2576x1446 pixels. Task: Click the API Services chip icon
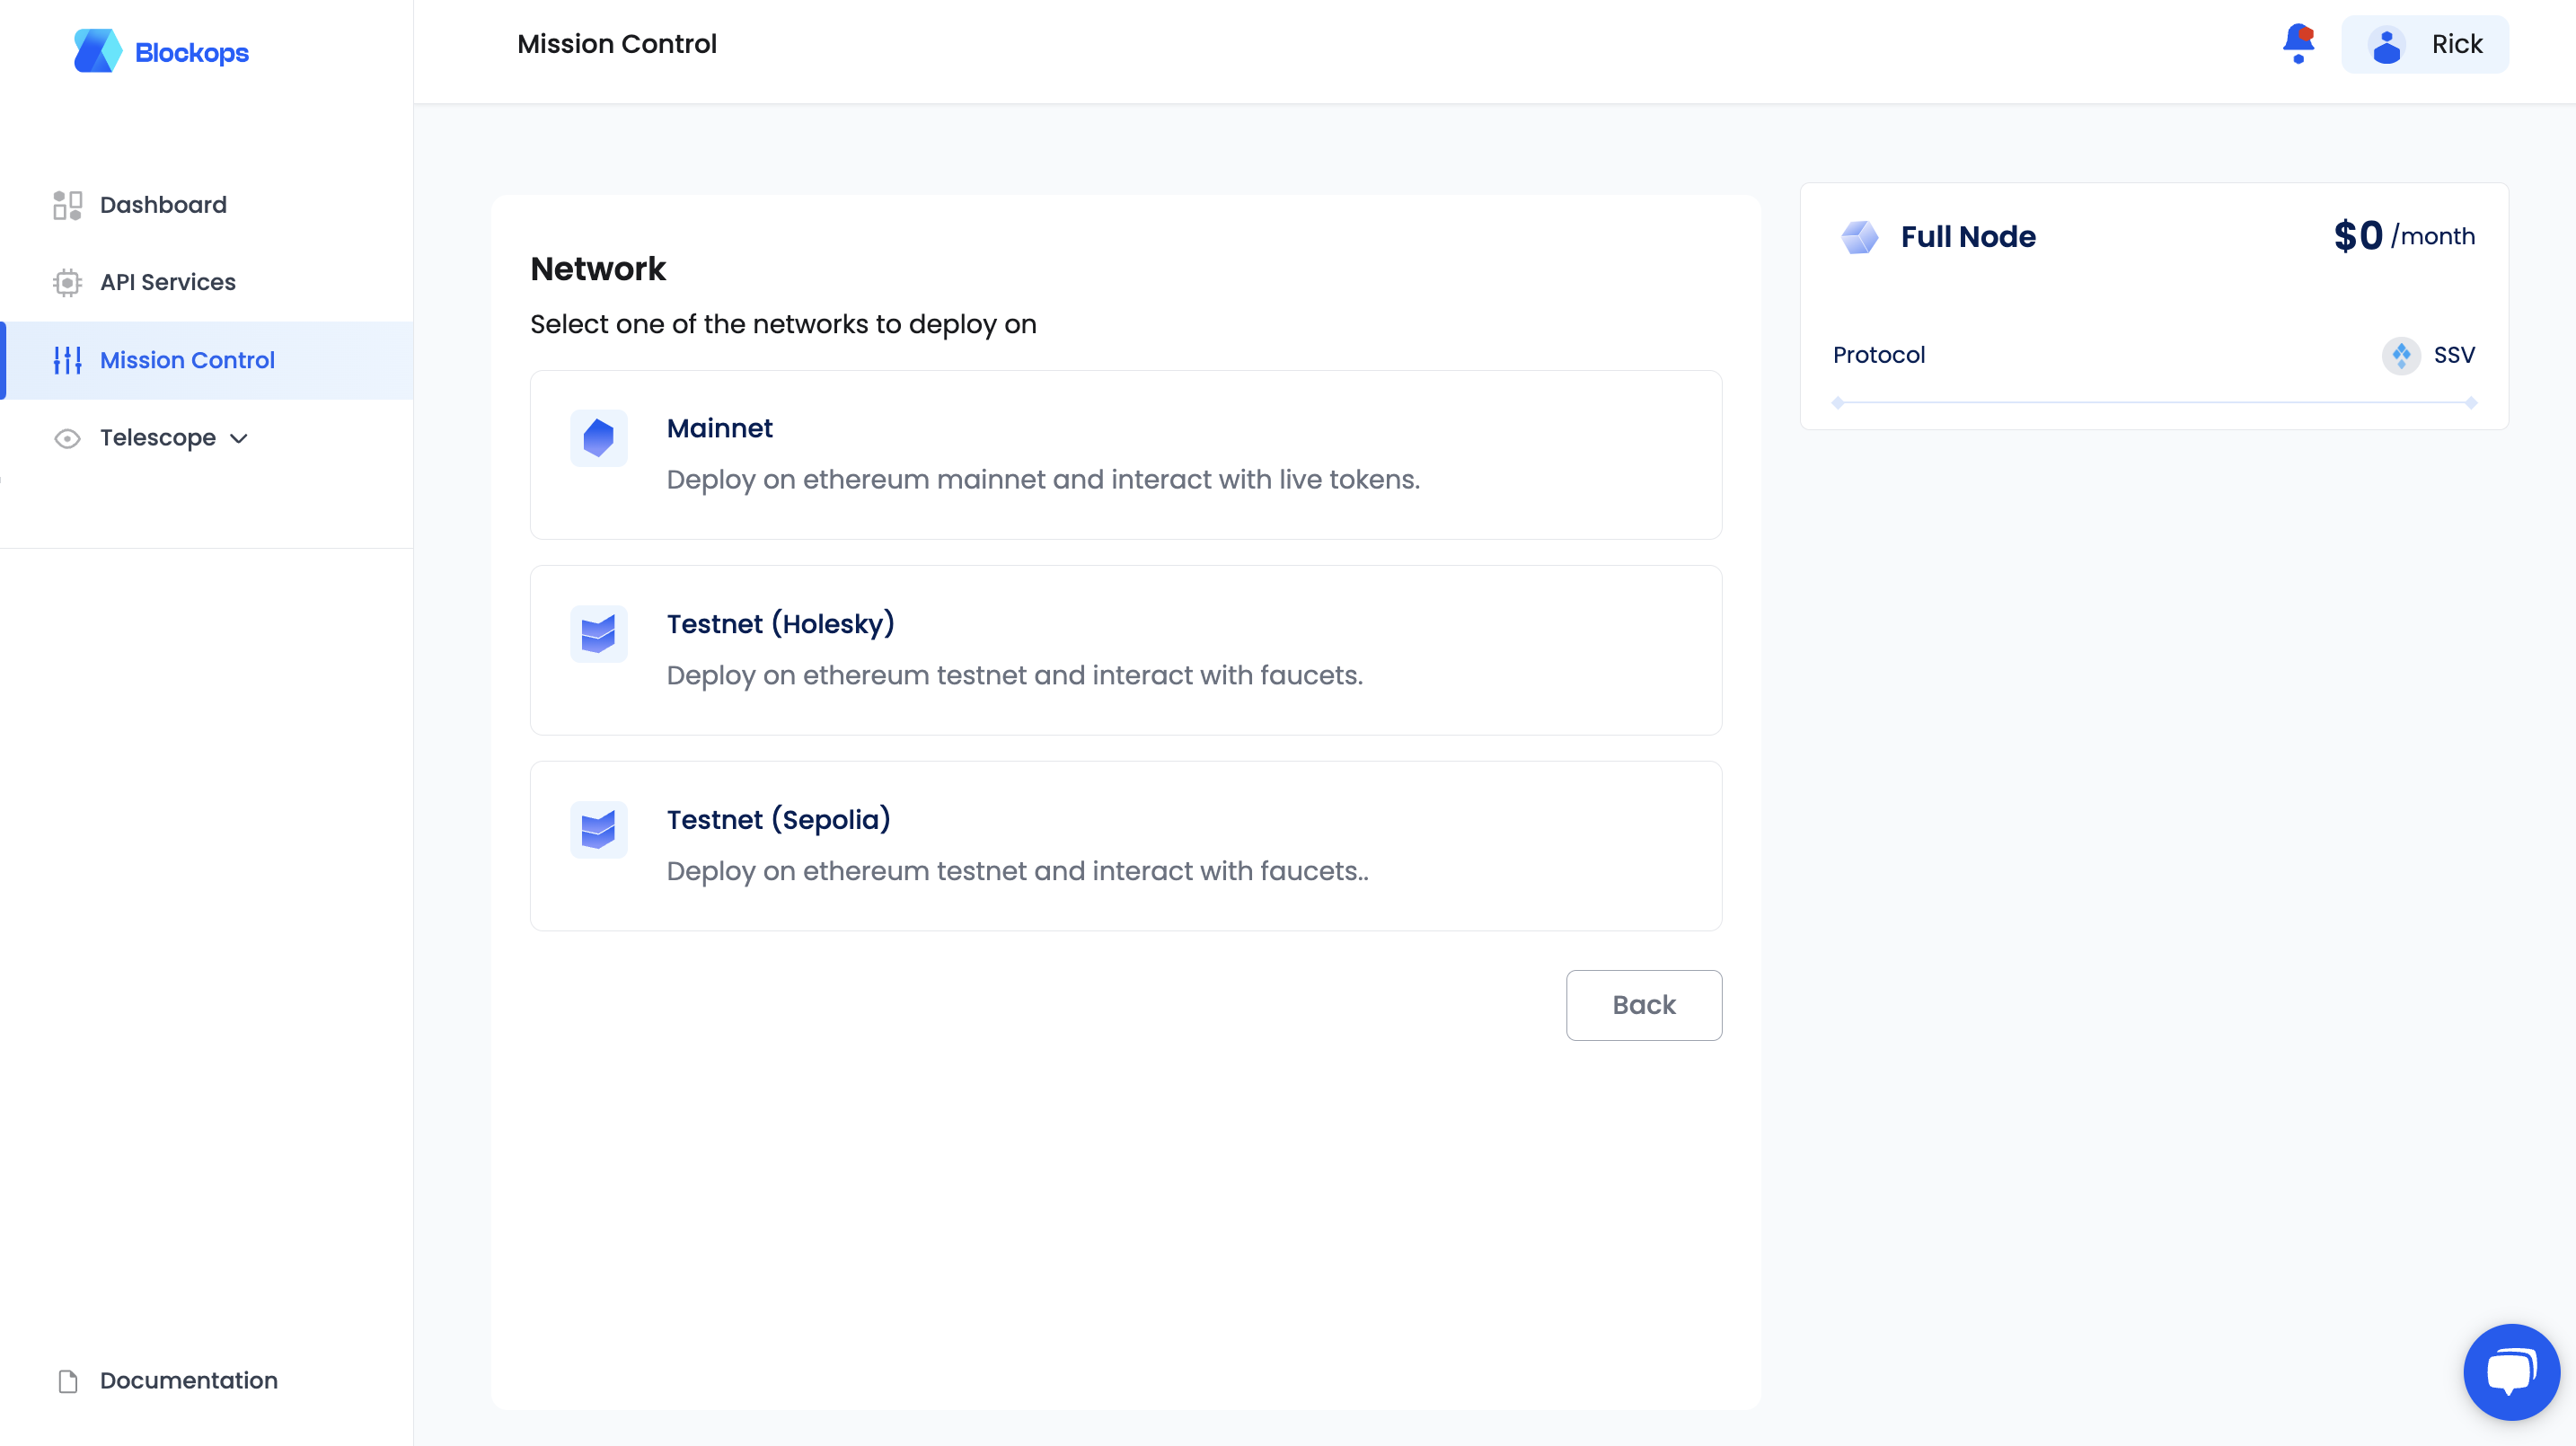coord(67,283)
